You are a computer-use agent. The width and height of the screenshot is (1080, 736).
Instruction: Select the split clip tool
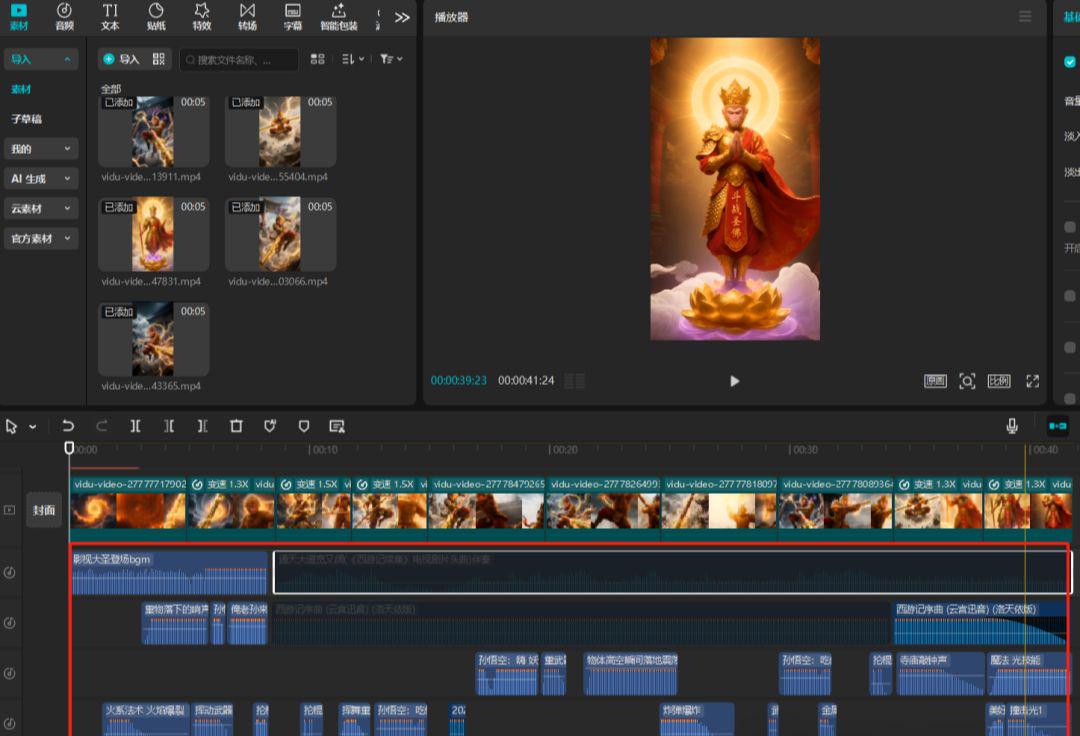tap(136, 426)
